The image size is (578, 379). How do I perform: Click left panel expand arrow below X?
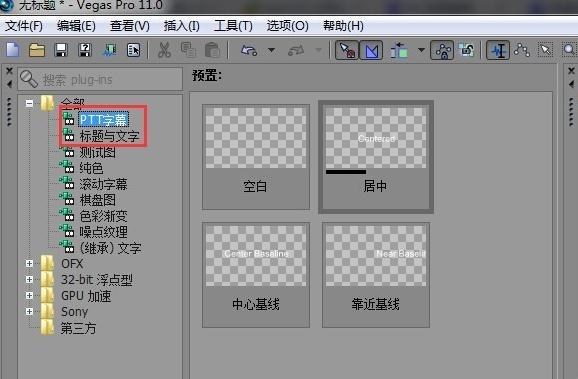coord(10,84)
